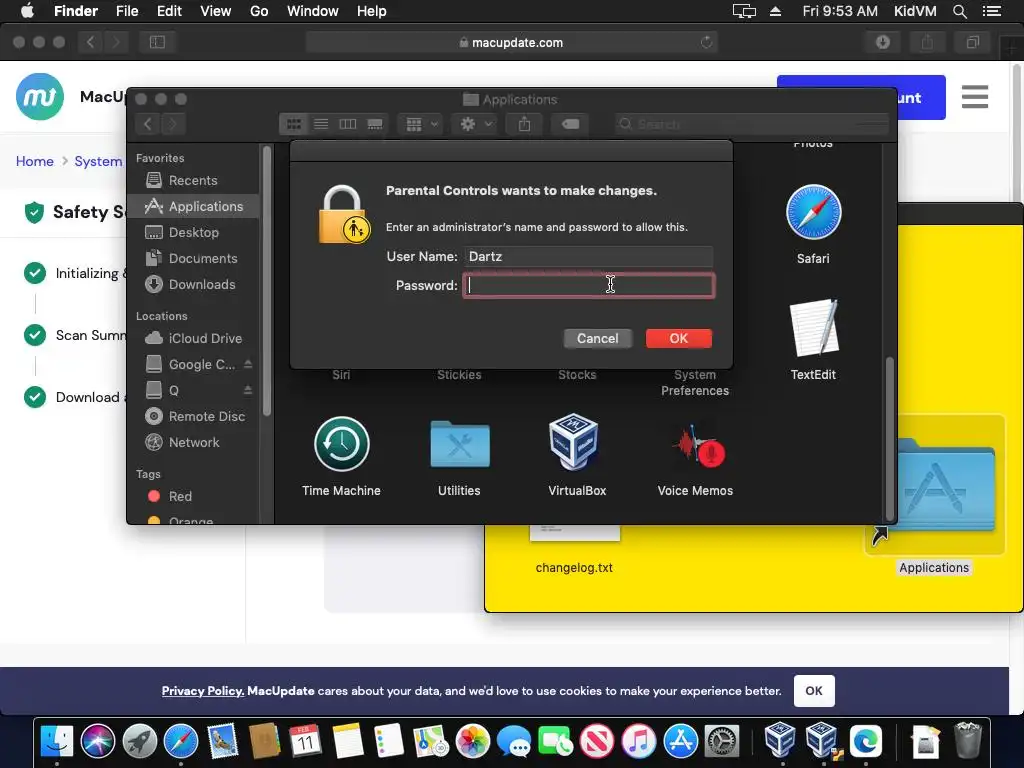Open the Help menu

pos(372,11)
